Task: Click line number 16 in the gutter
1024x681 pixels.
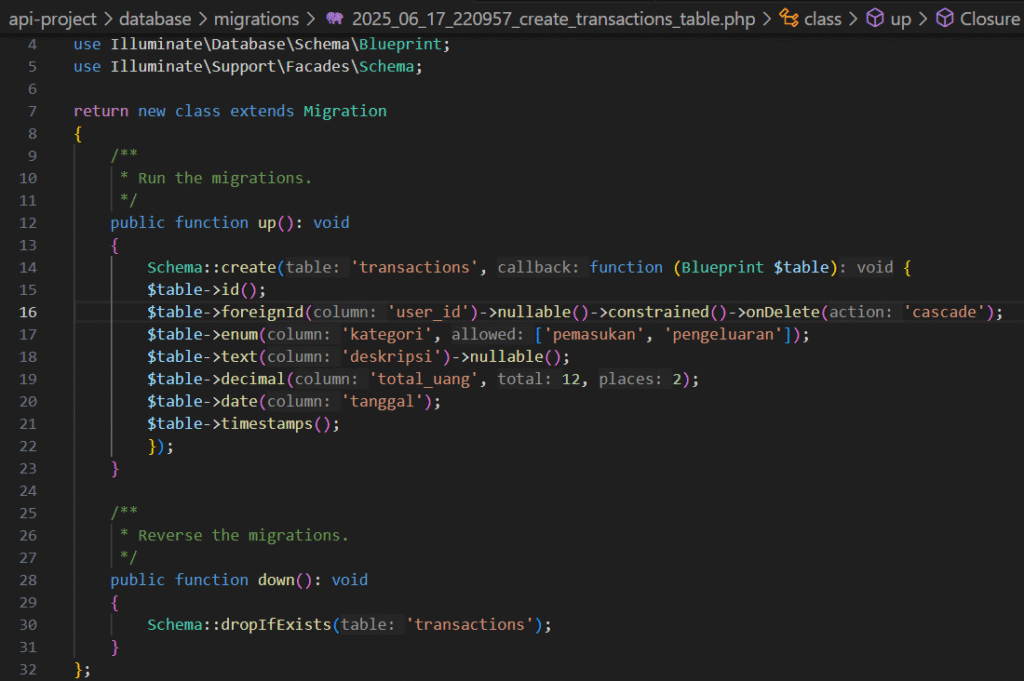Action: [x=27, y=312]
